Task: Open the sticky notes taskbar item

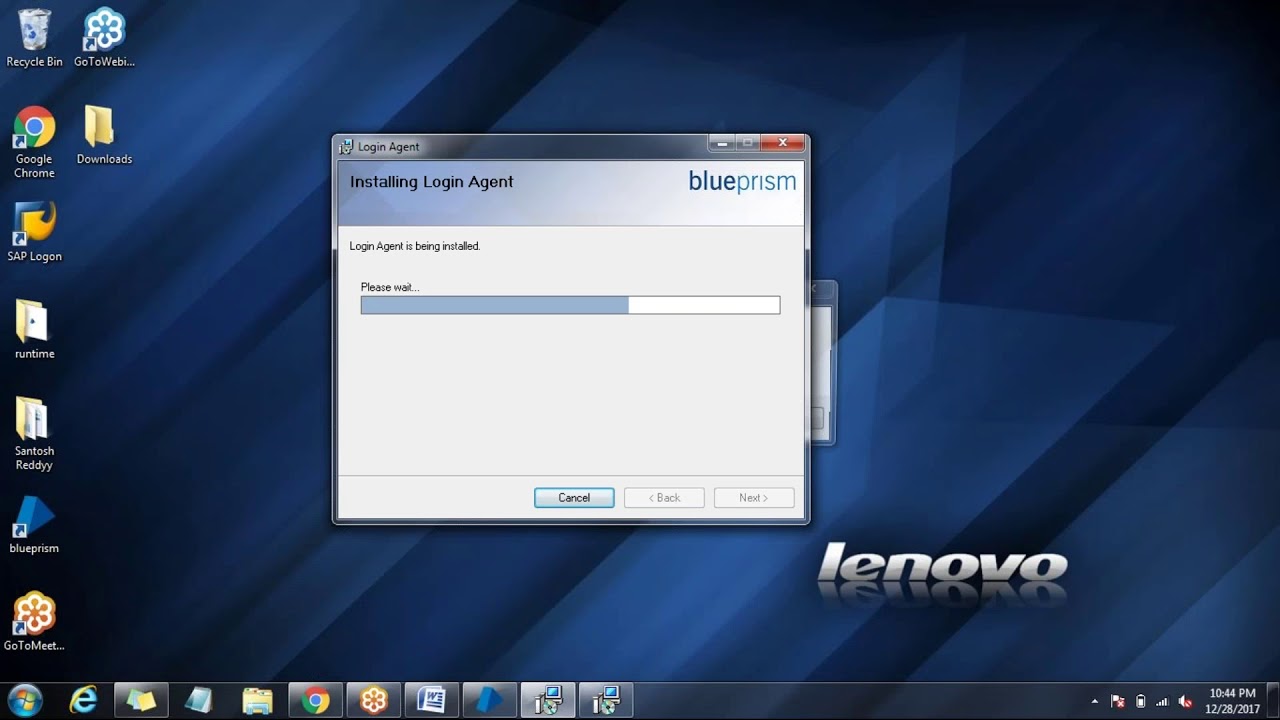Action: [141, 700]
